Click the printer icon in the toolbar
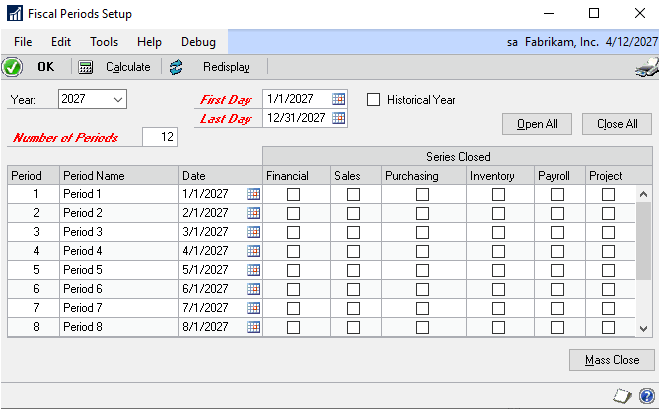The width and height of the screenshot is (660, 410). (x=647, y=67)
